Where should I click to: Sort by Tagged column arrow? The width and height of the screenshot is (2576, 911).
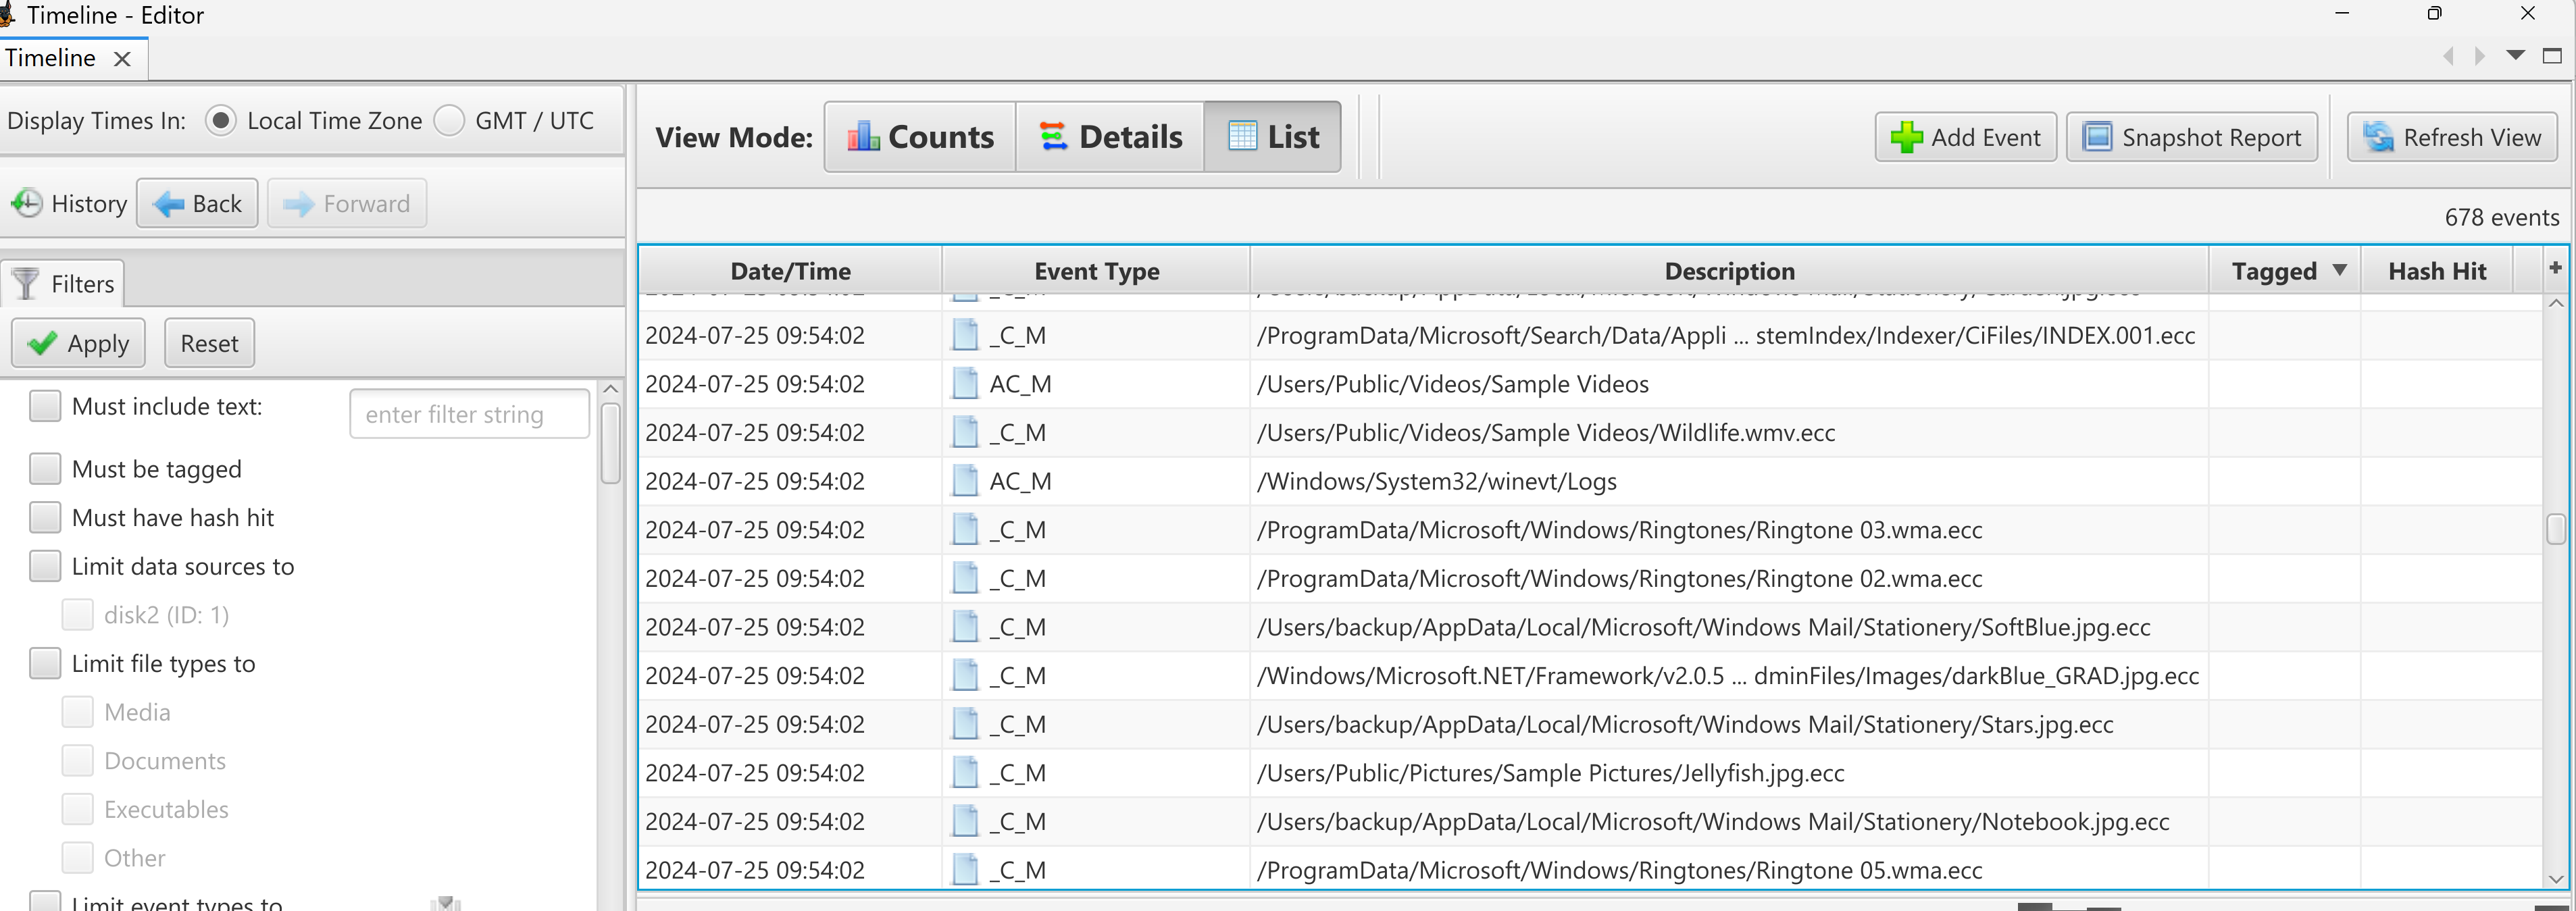(x=2339, y=270)
